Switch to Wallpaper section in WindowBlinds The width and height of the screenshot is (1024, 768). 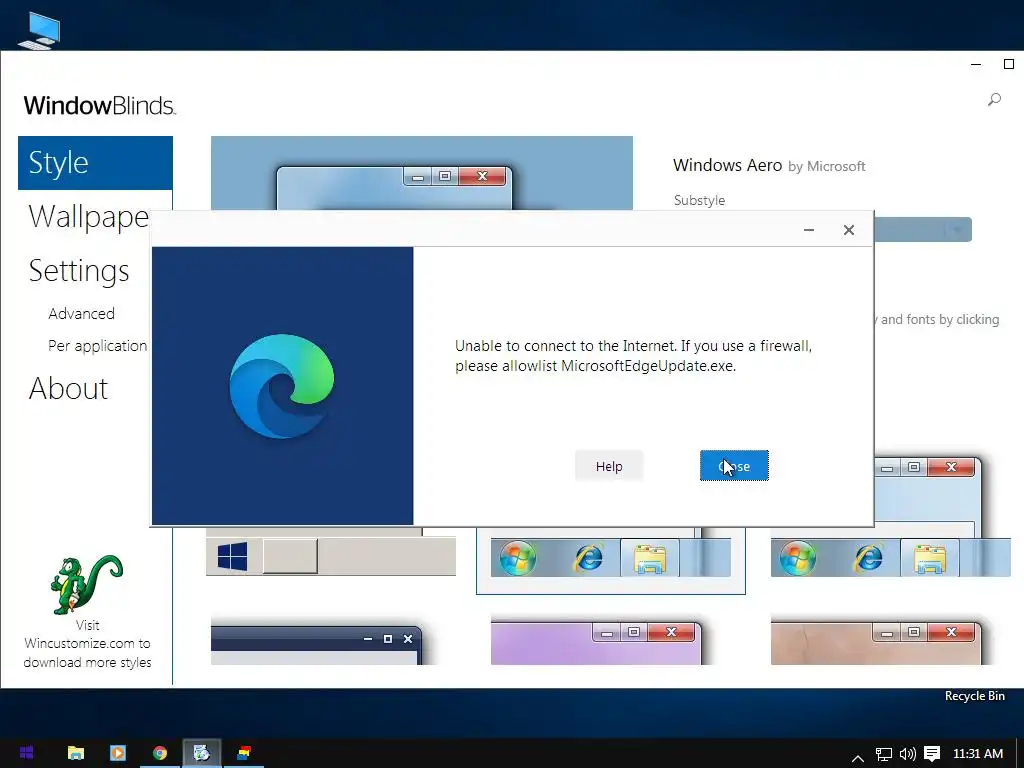89,216
